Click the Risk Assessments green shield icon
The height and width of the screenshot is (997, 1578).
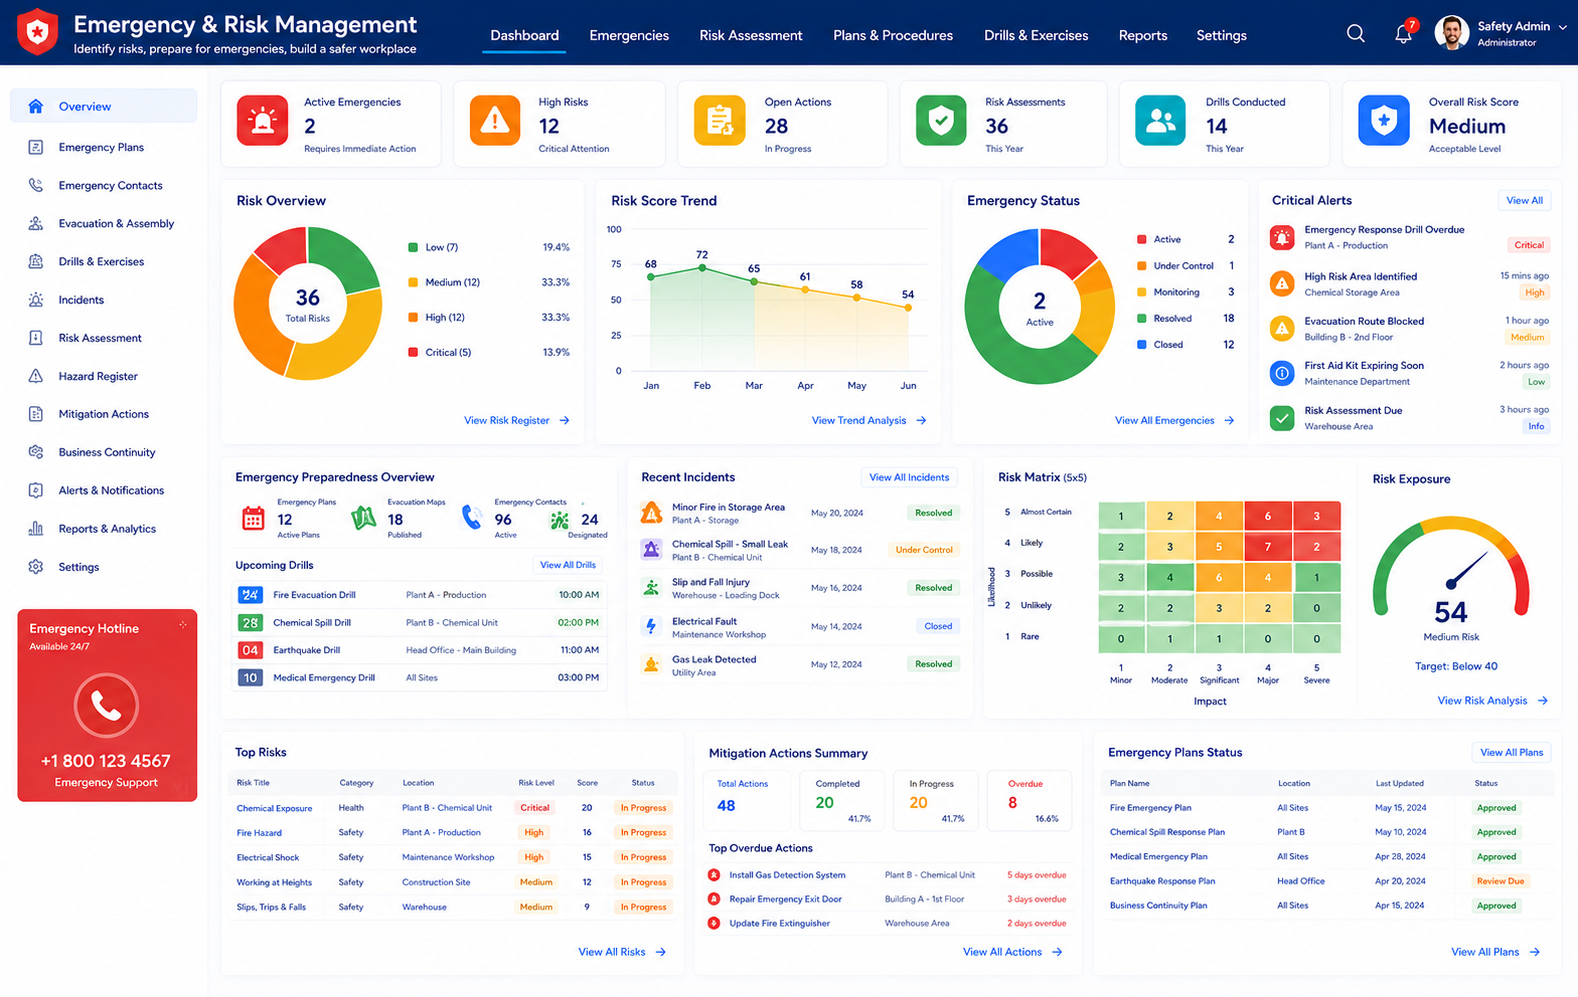[x=941, y=121]
